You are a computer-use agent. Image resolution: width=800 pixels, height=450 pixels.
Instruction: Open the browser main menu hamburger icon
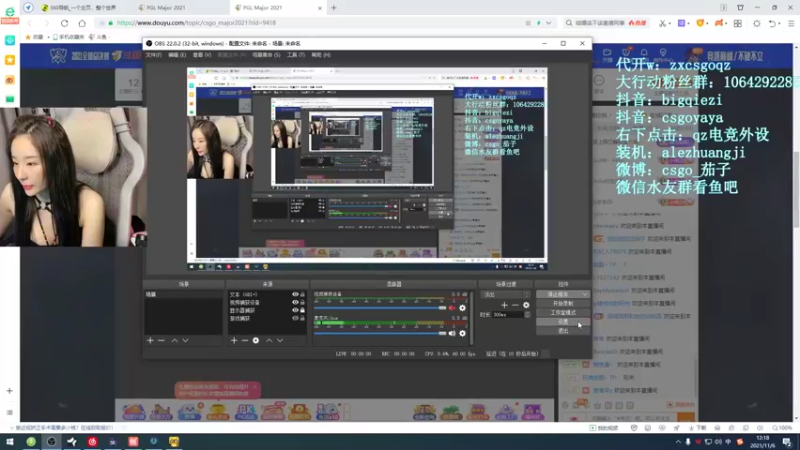(791, 23)
